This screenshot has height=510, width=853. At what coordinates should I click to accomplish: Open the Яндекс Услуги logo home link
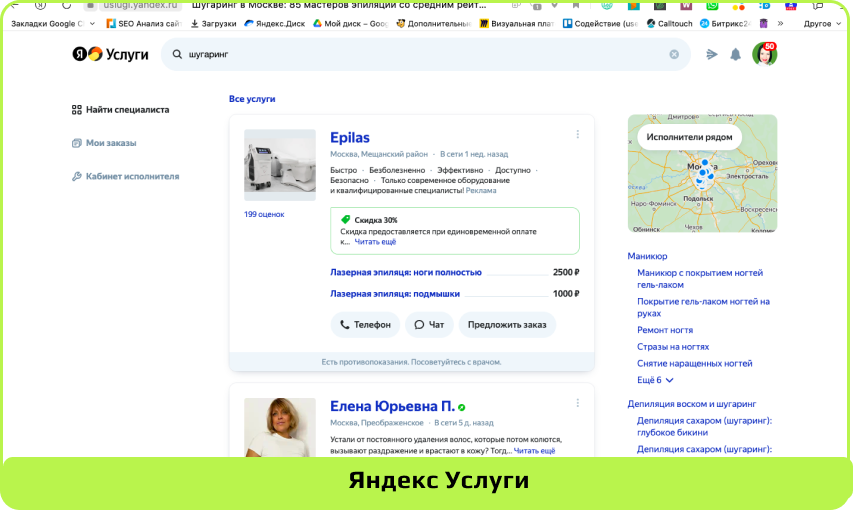(110, 54)
